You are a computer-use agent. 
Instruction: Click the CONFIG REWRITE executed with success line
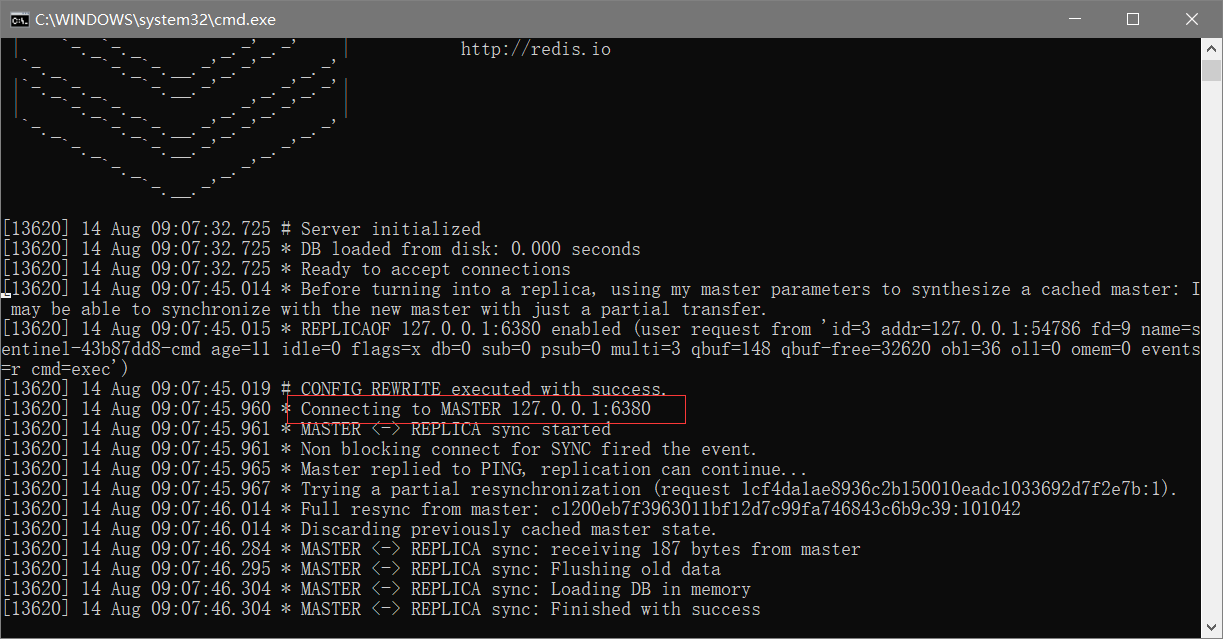334,389
